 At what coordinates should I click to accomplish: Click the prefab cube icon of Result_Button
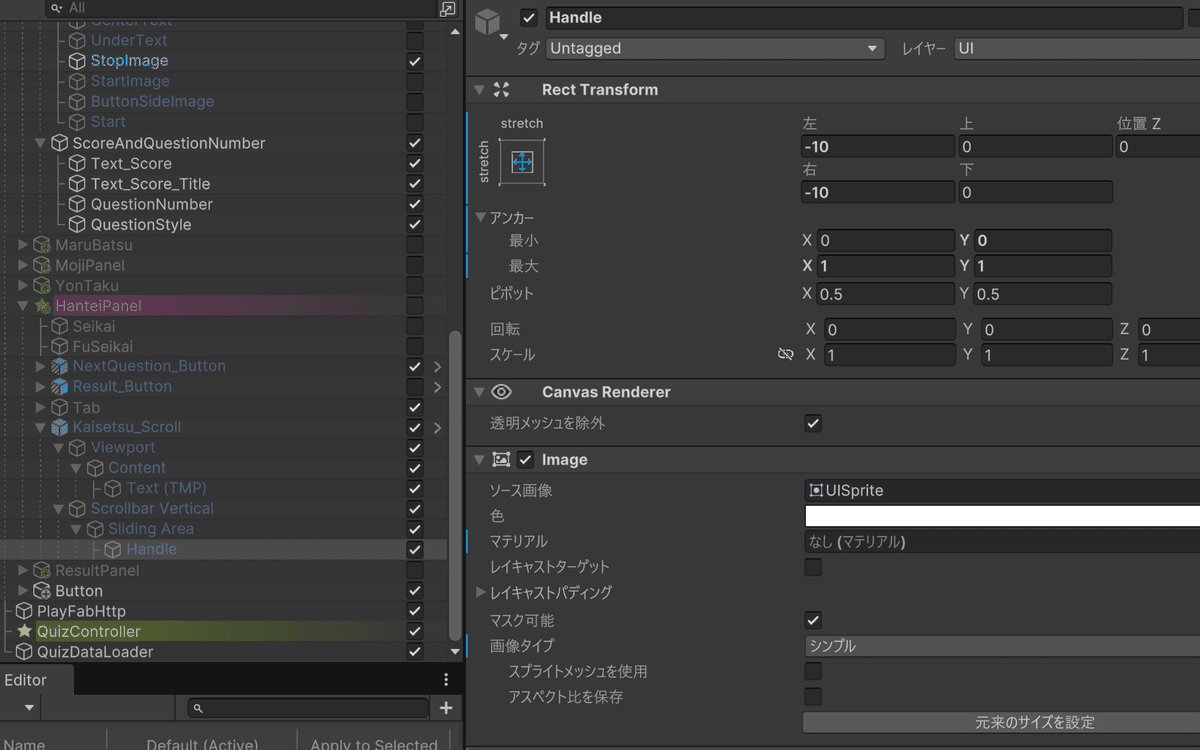[59, 386]
